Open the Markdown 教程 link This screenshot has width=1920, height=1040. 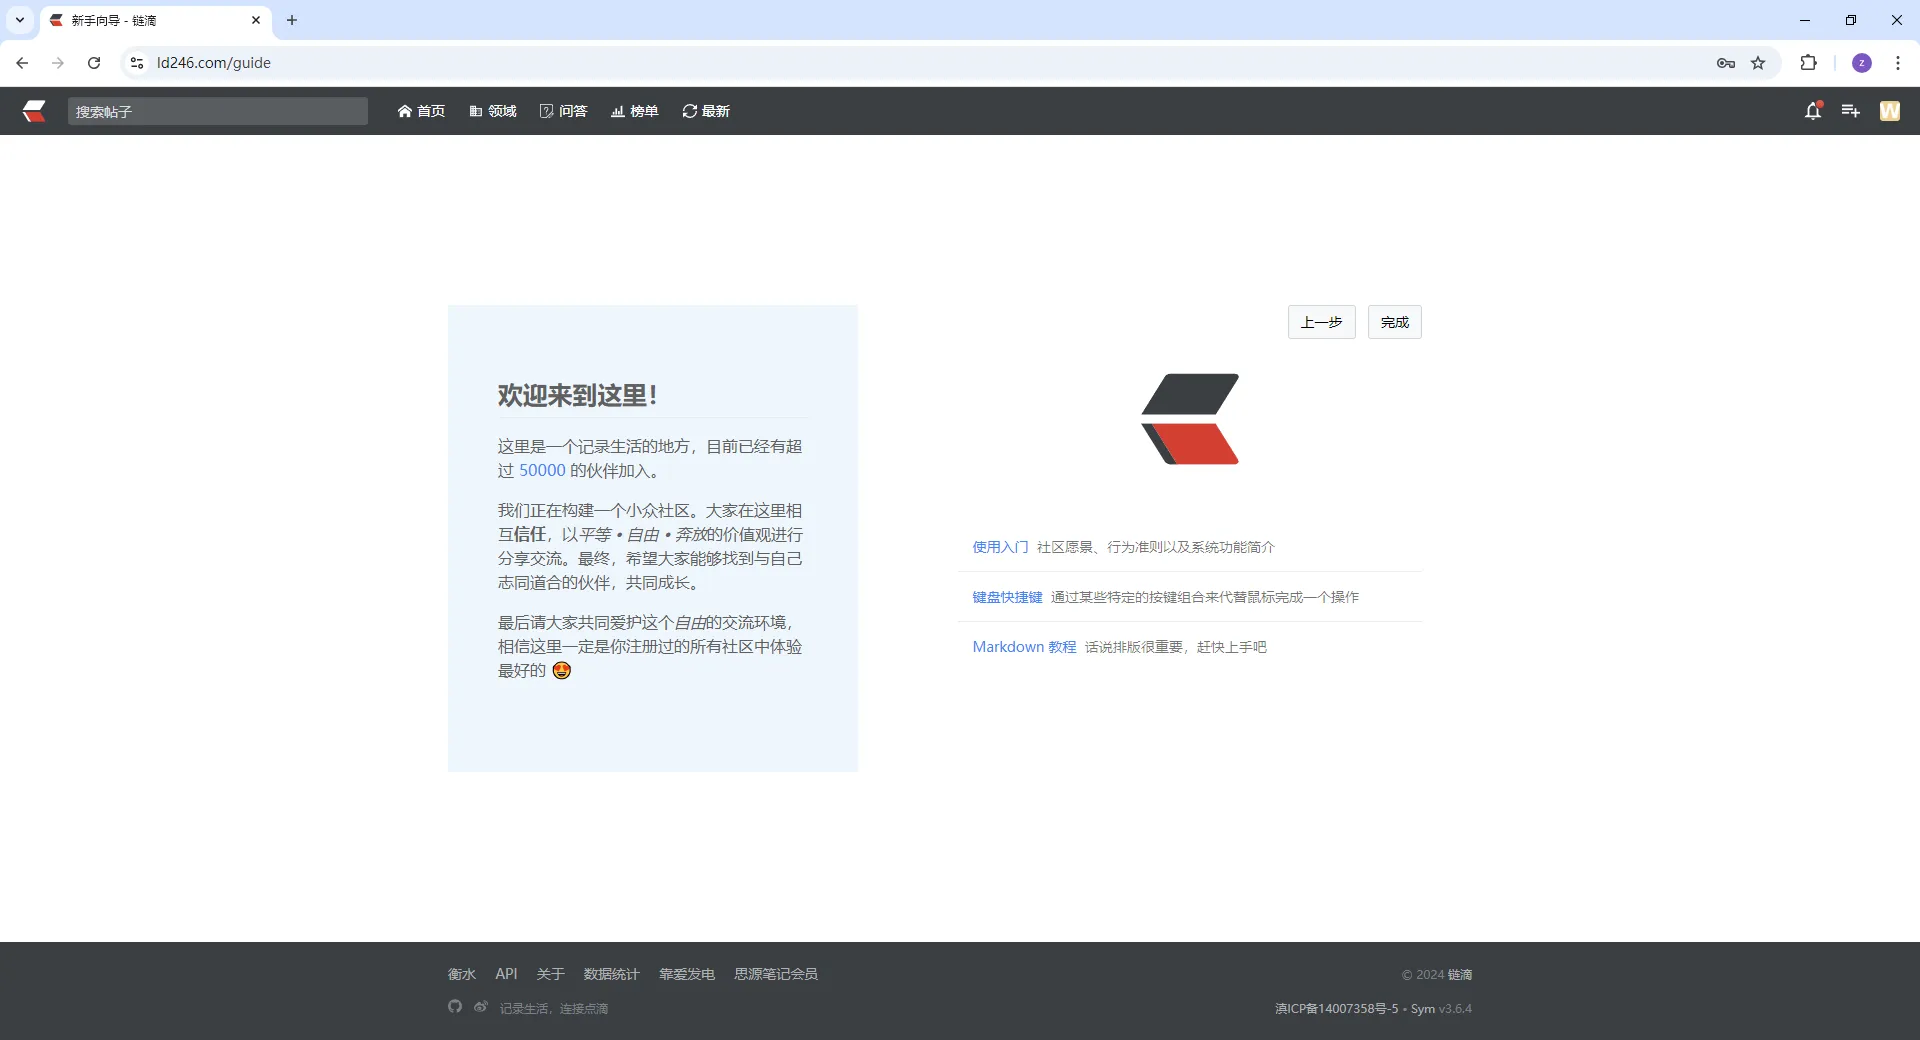tap(1024, 647)
